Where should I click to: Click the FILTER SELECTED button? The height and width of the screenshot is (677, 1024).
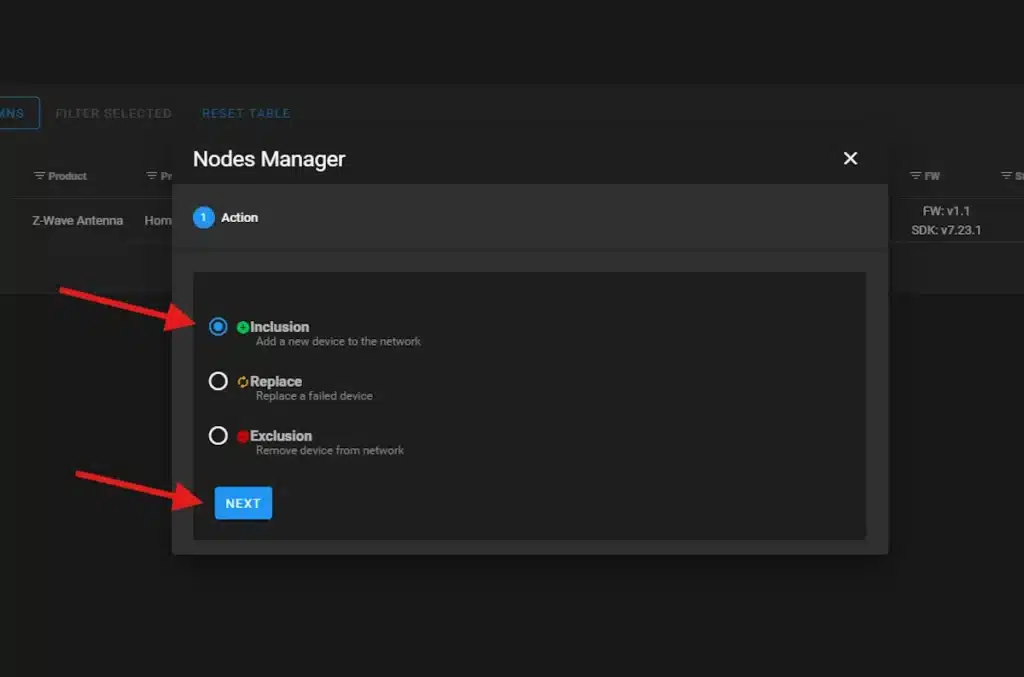[114, 114]
